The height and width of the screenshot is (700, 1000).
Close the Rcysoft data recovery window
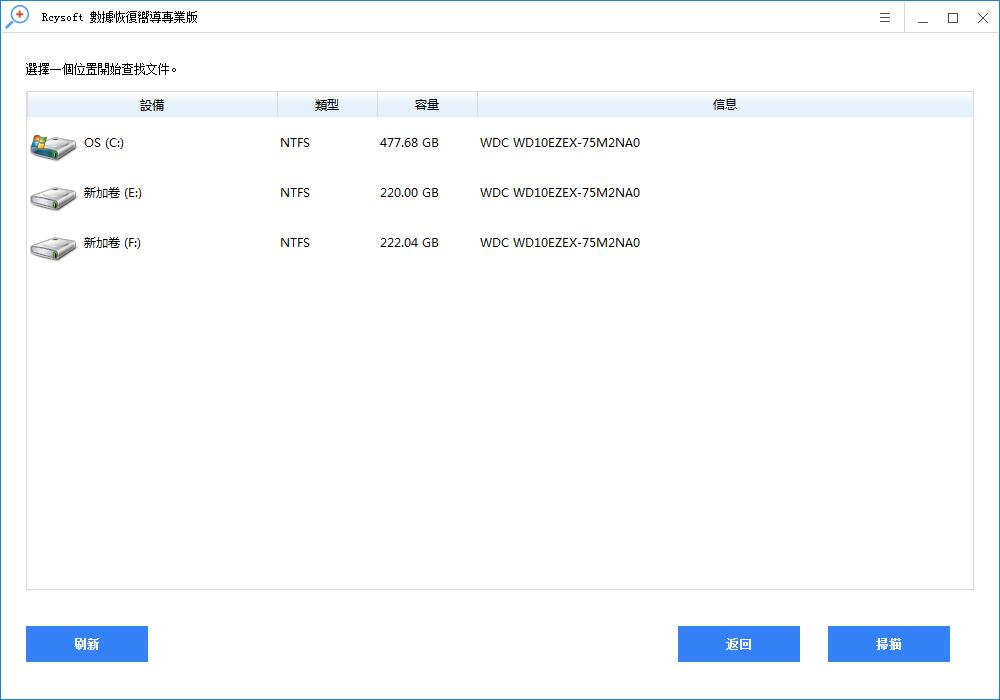click(982, 18)
